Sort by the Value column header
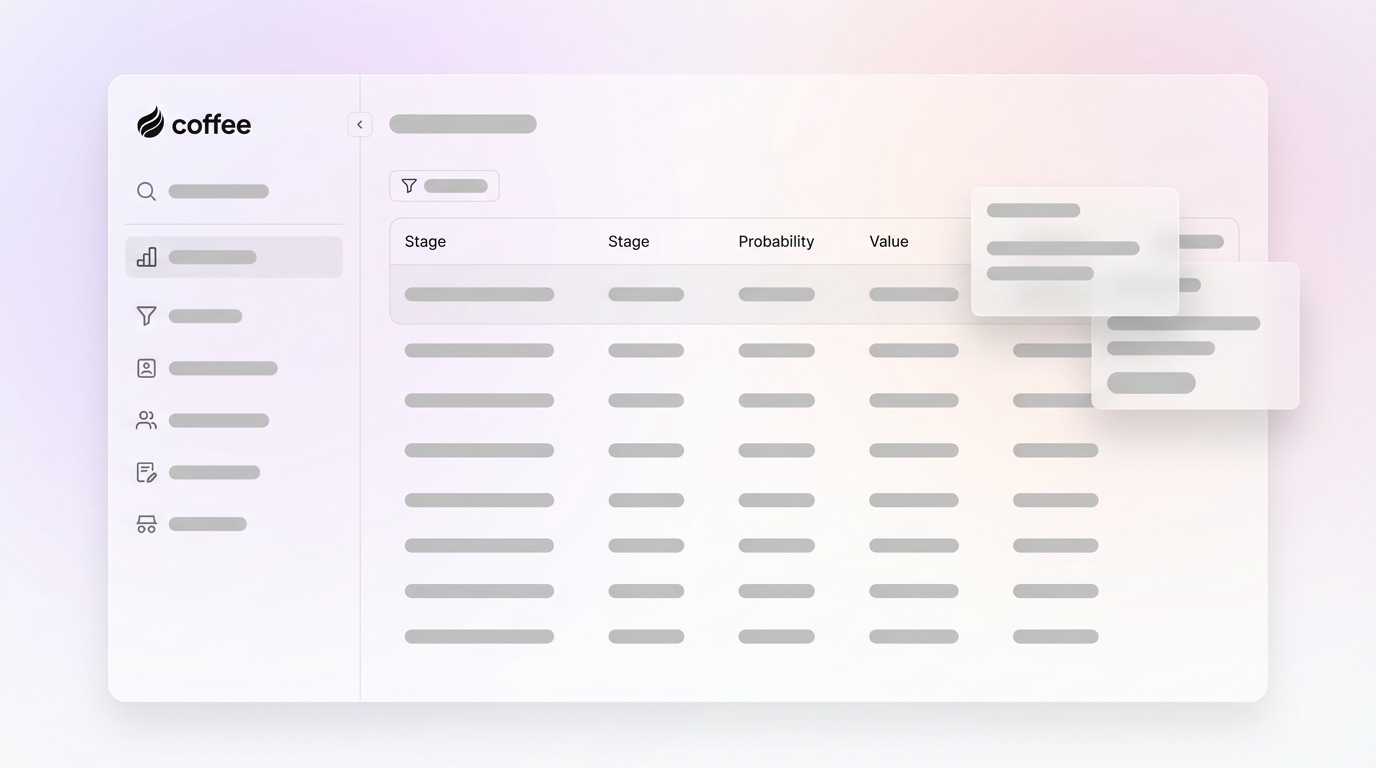Viewport: 1376px width, 768px height. (888, 241)
